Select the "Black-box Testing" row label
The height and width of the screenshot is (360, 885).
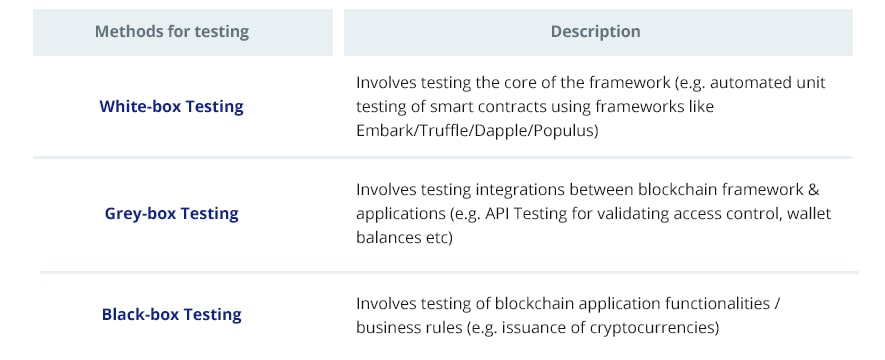pyautogui.click(x=172, y=314)
